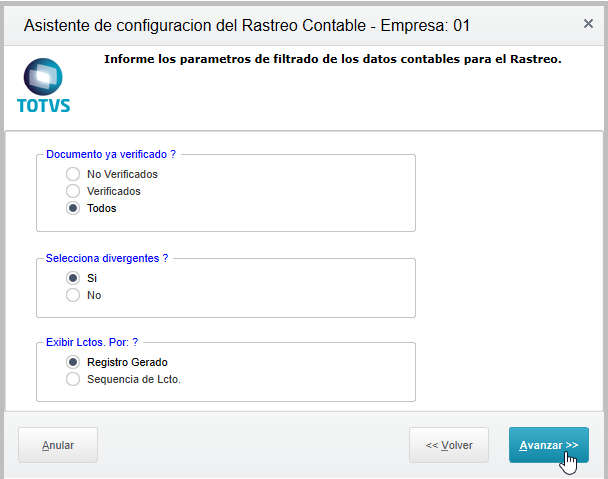Click the Documento ya verificado group label
Image resolution: width=608 pixels, height=479 pixels.
click(x=111, y=154)
